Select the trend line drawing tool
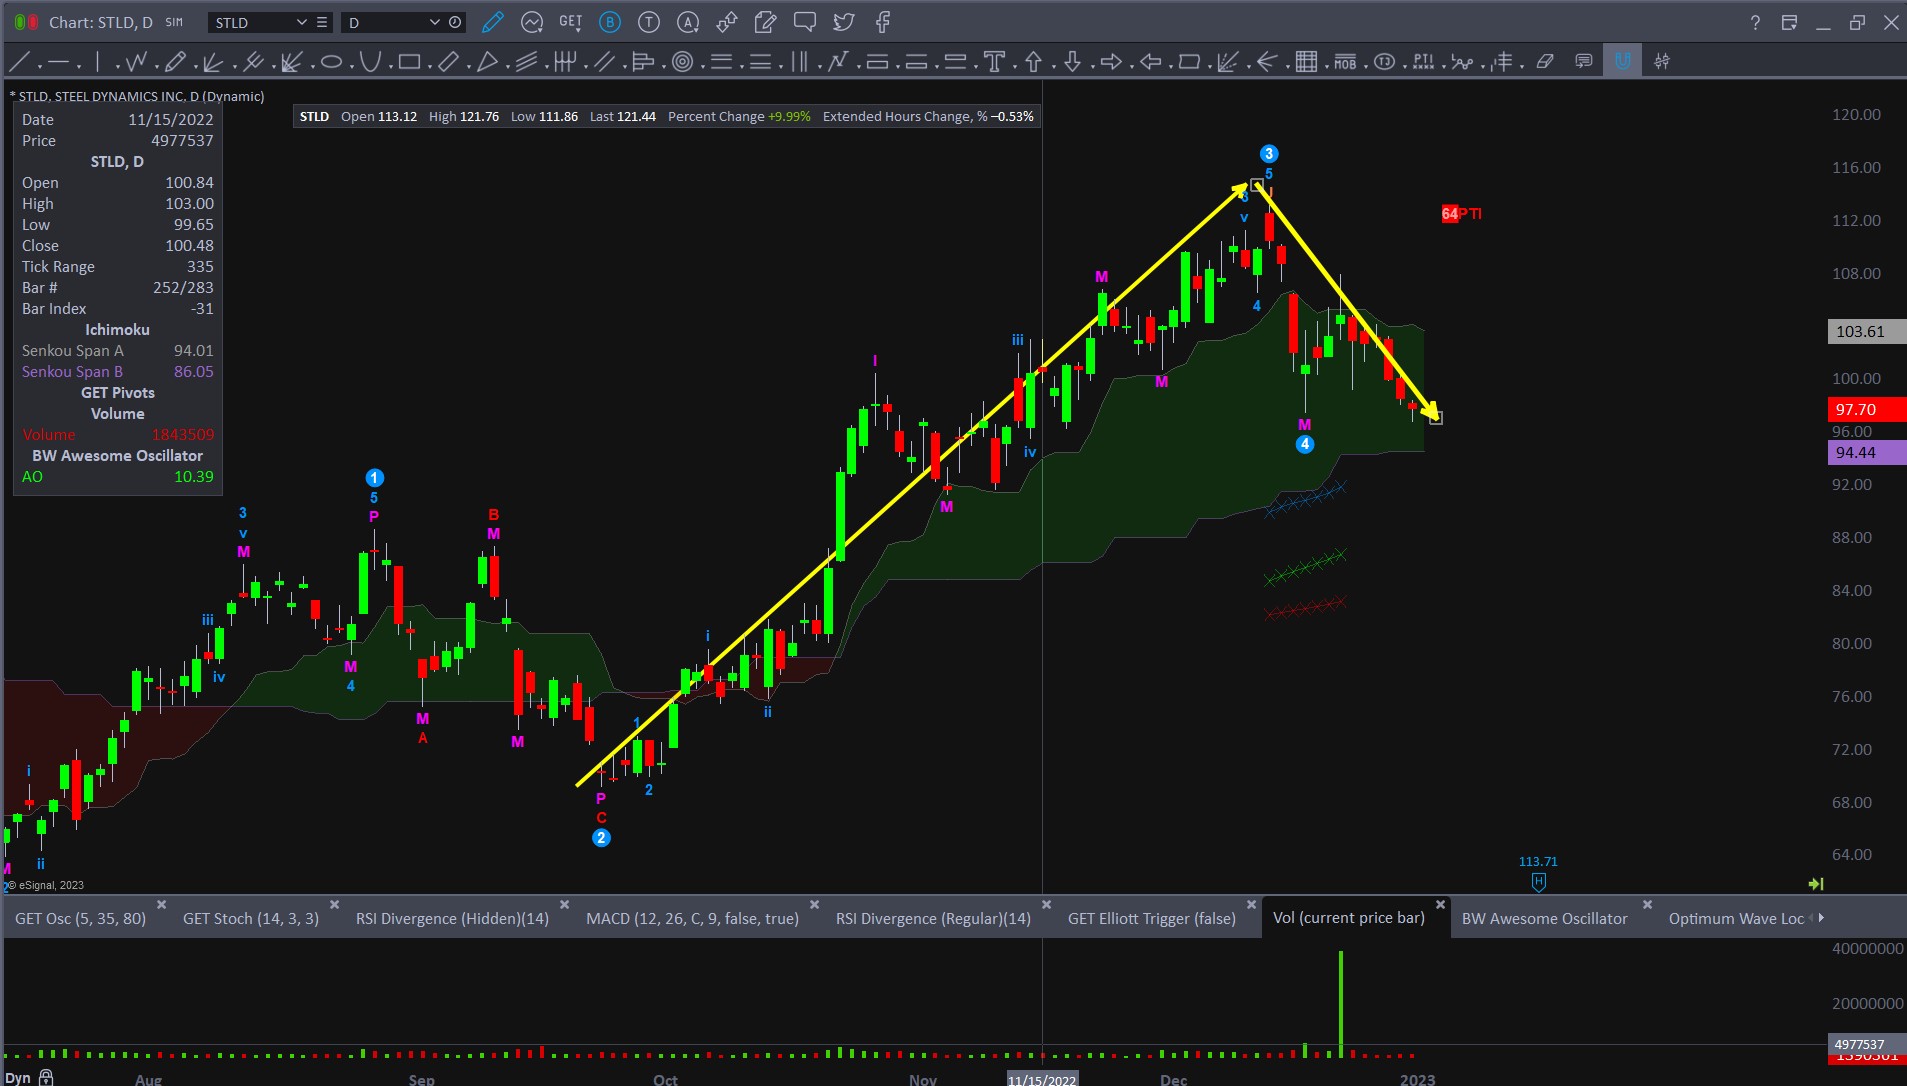 click(x=19, y=62)
